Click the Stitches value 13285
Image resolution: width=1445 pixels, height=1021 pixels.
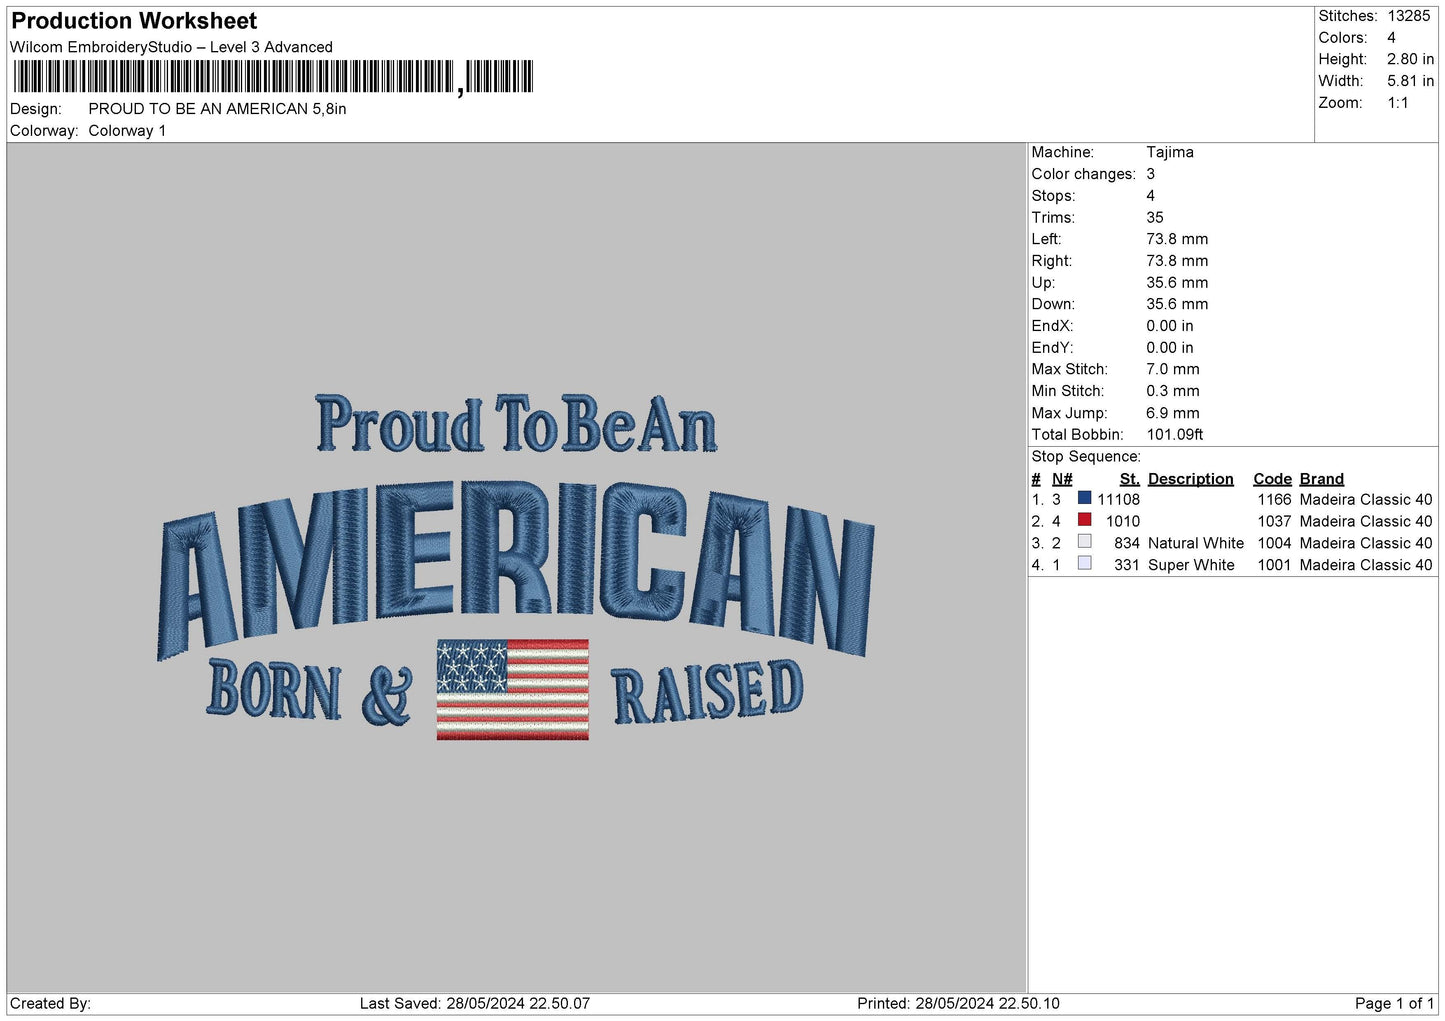[1408, 16]
